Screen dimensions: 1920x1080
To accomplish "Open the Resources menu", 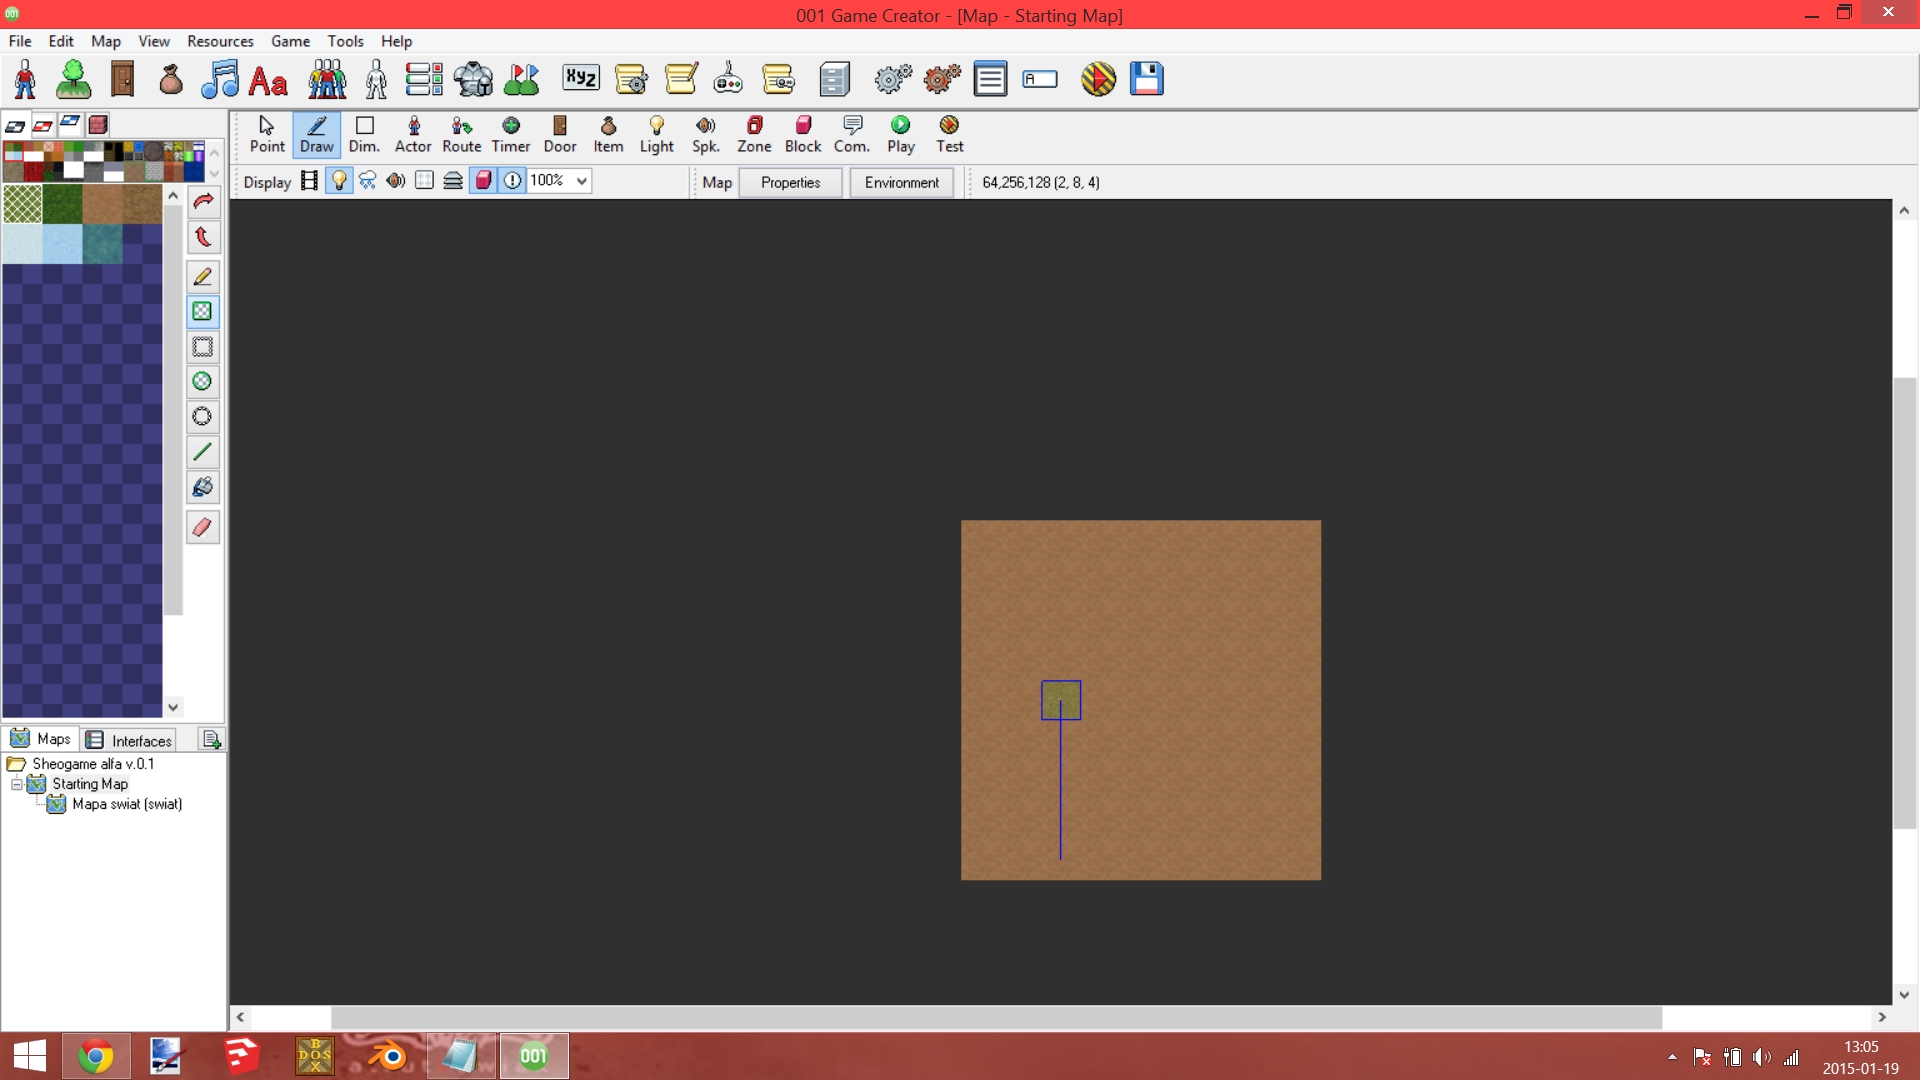I will (220, 41).
